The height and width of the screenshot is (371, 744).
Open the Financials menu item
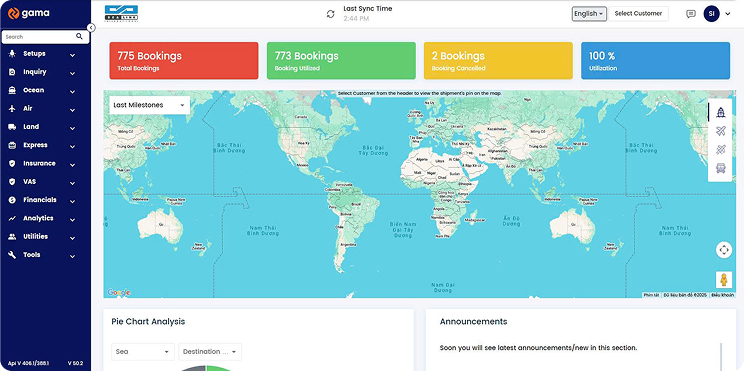point(45,200)
